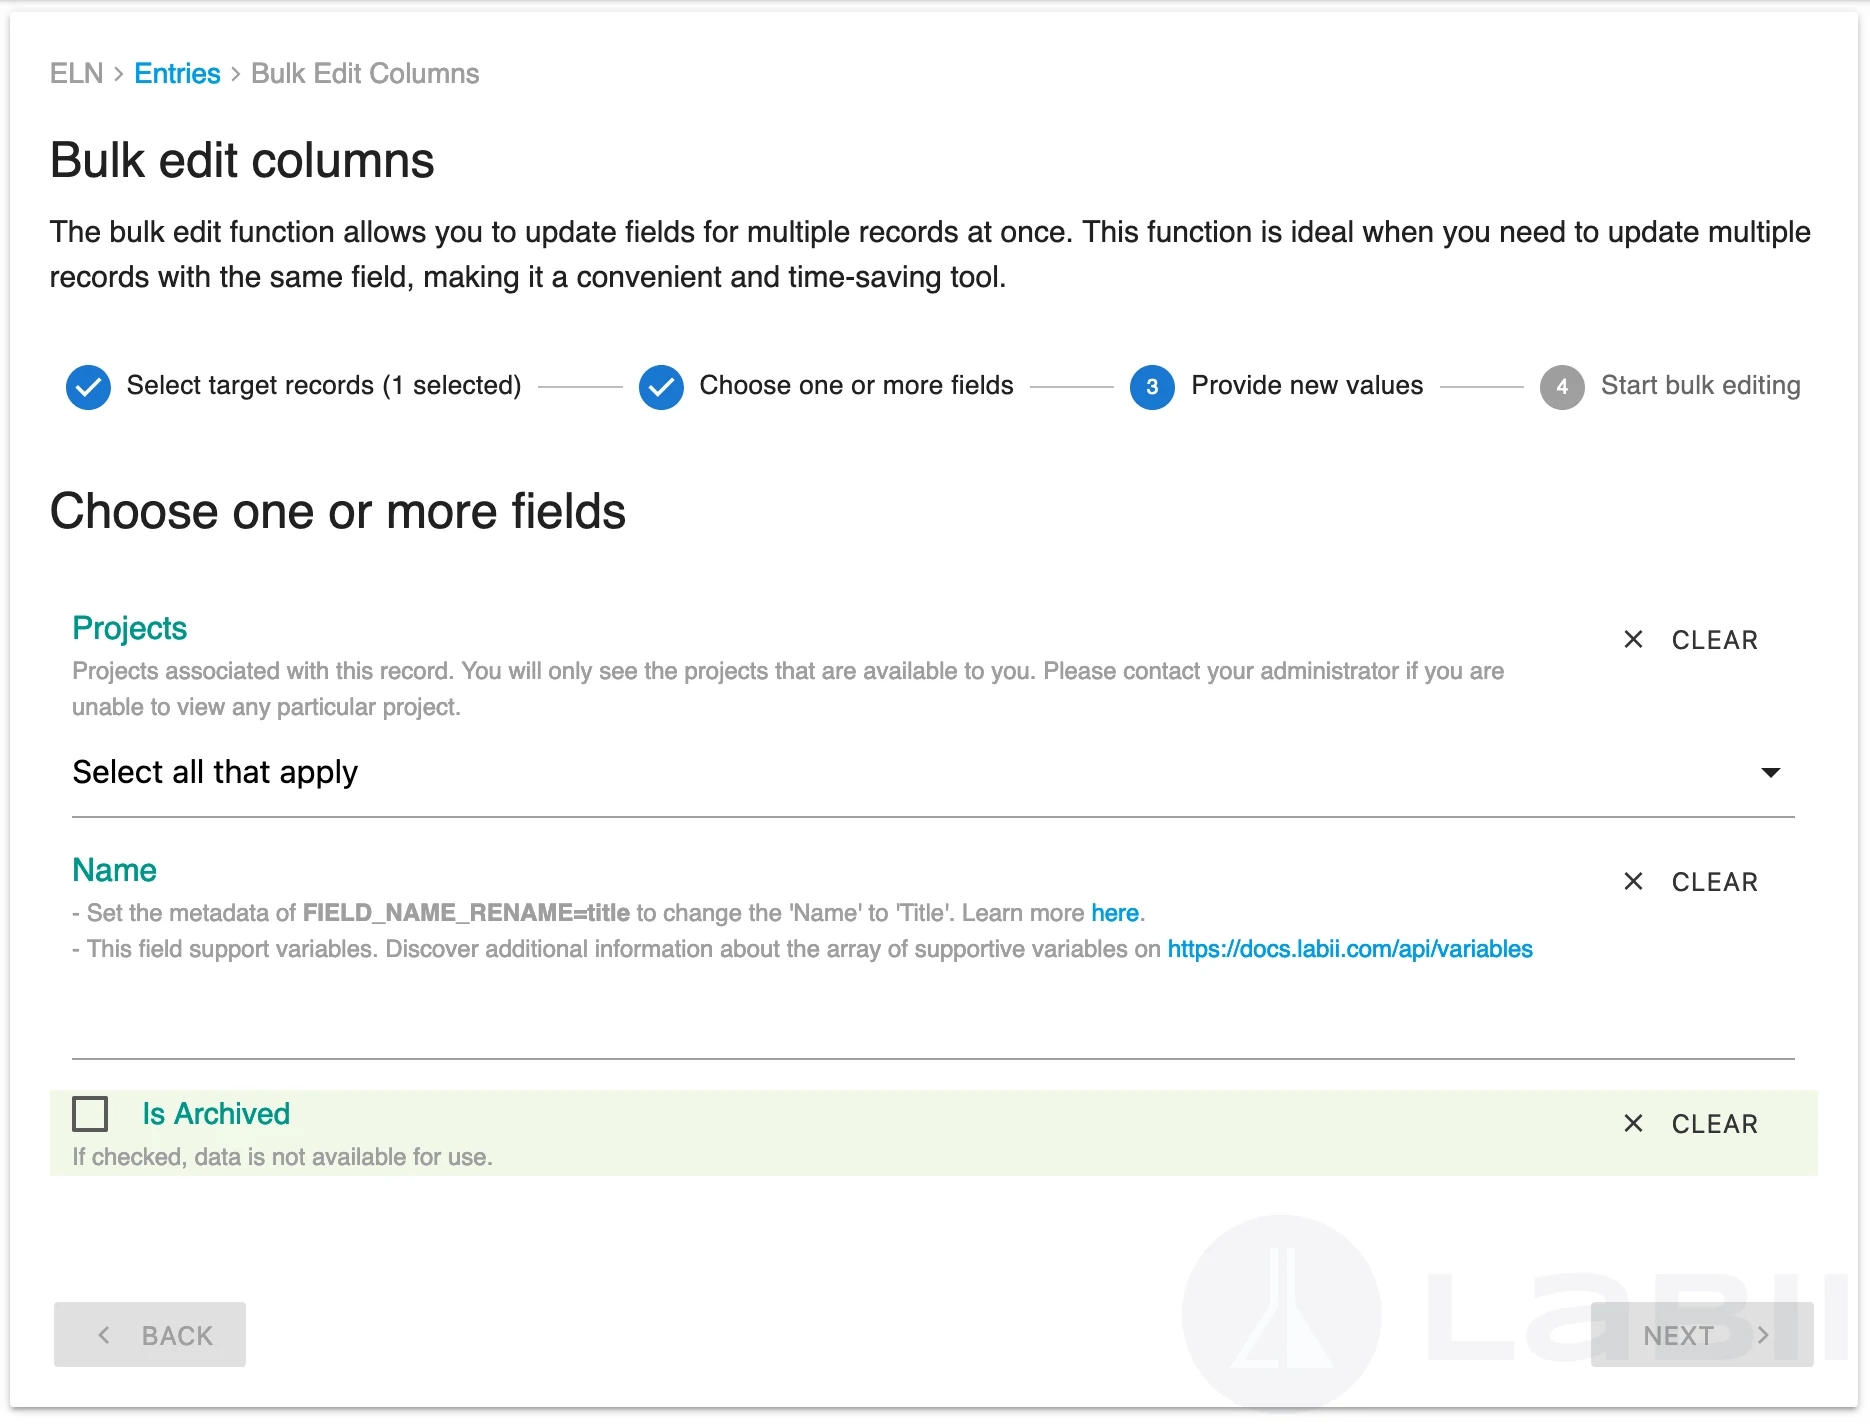
Task: Click the checkmark icon for Choose fields step
Action: tap(661, 386)
